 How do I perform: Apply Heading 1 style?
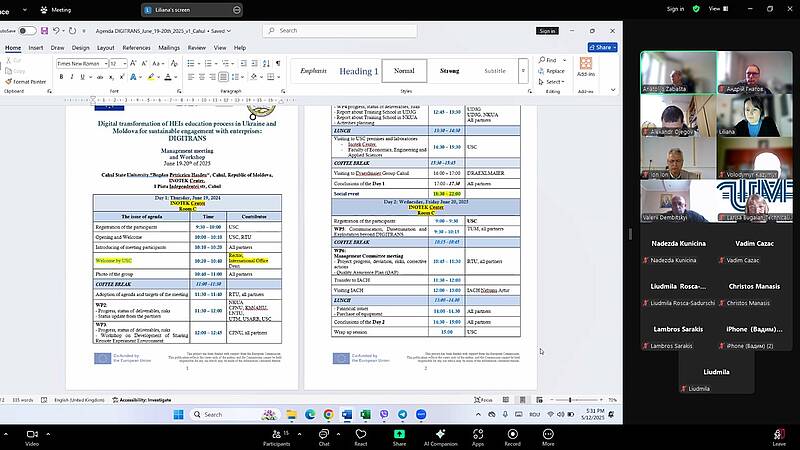point(359,71)
